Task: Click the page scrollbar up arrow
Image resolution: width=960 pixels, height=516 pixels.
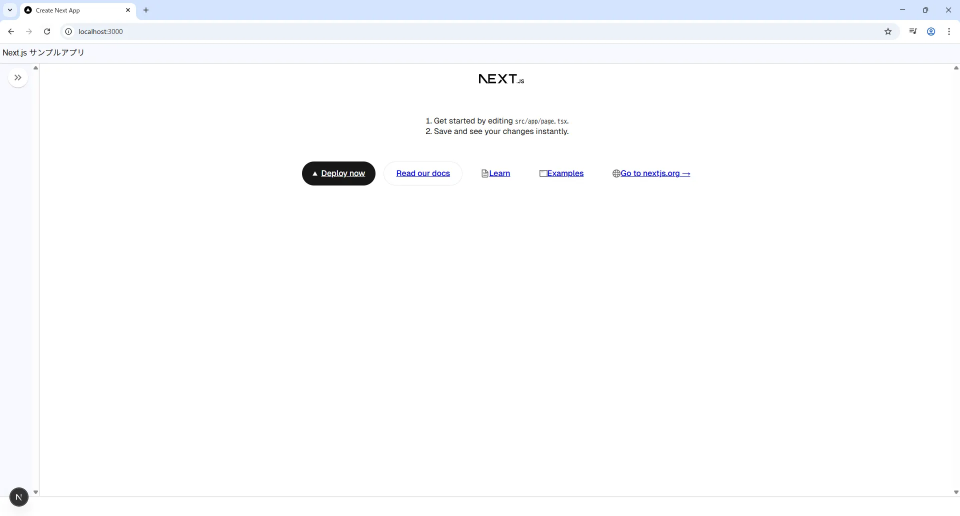Action: (x=956, y=68)
